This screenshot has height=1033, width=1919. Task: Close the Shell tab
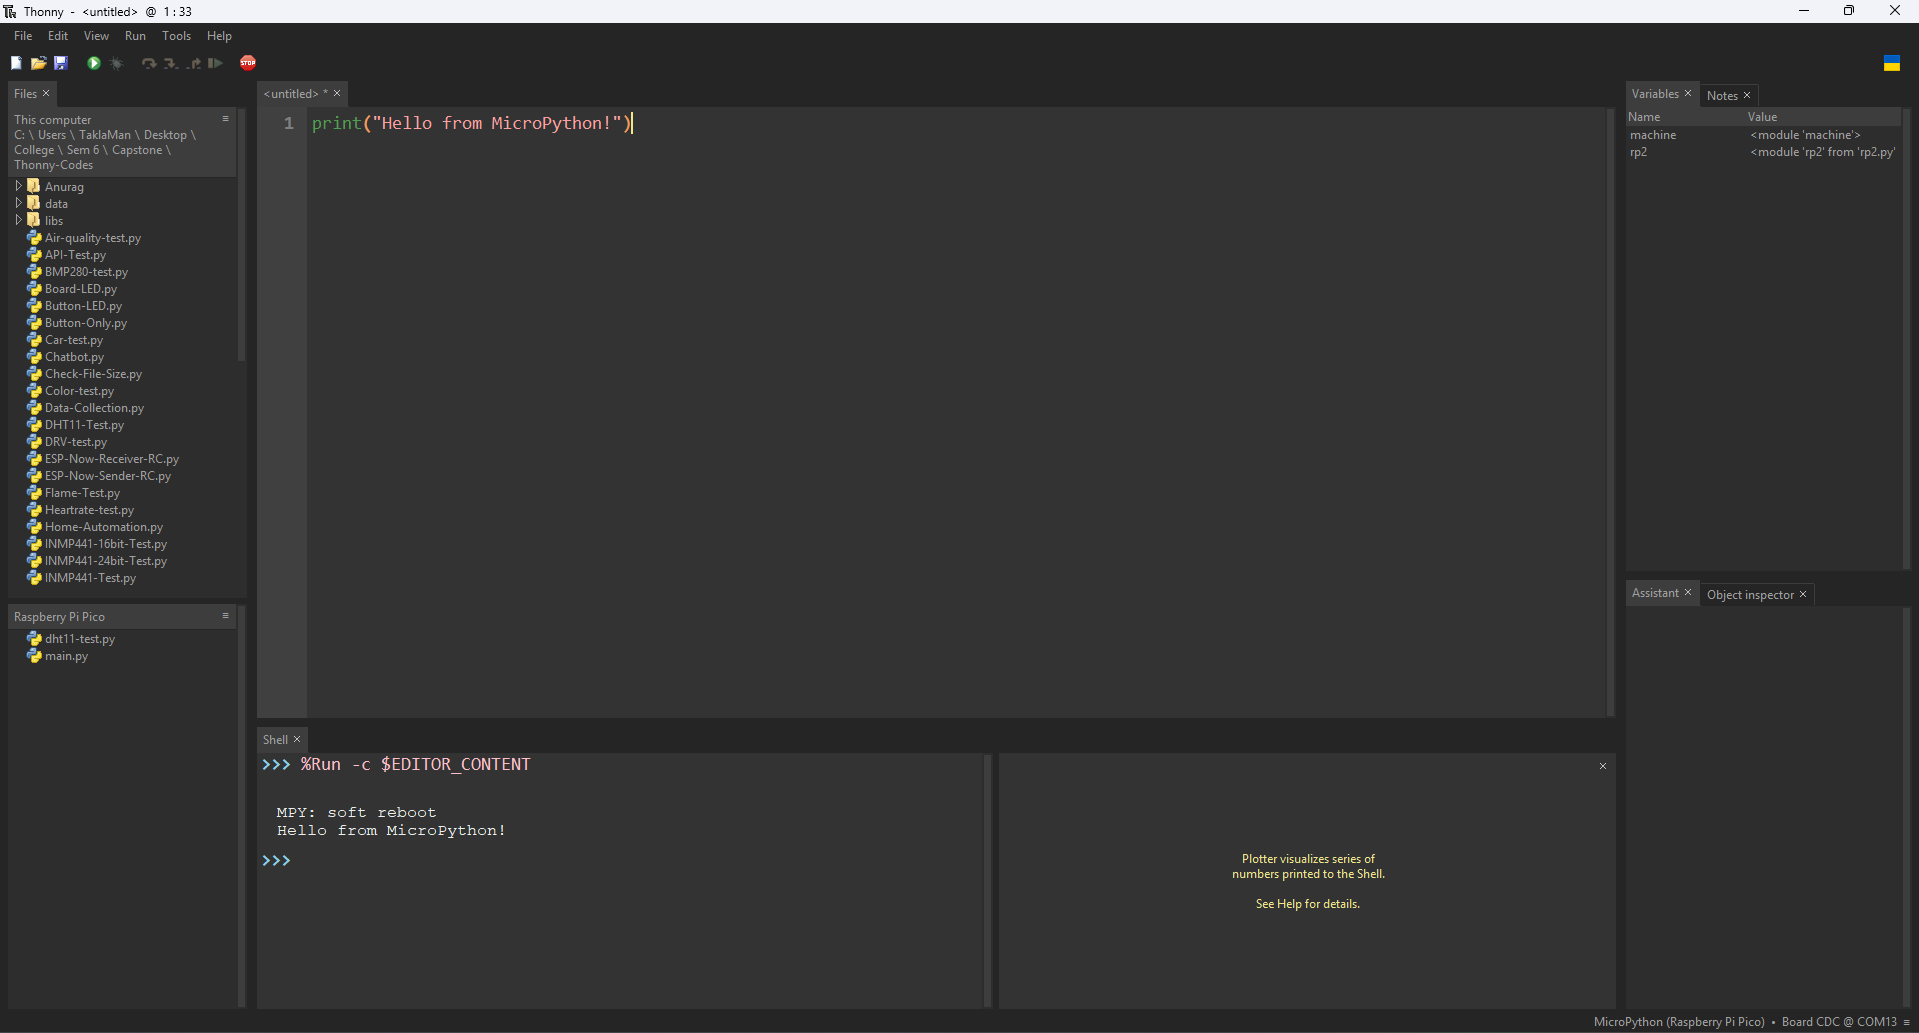[x=297, y=739]
